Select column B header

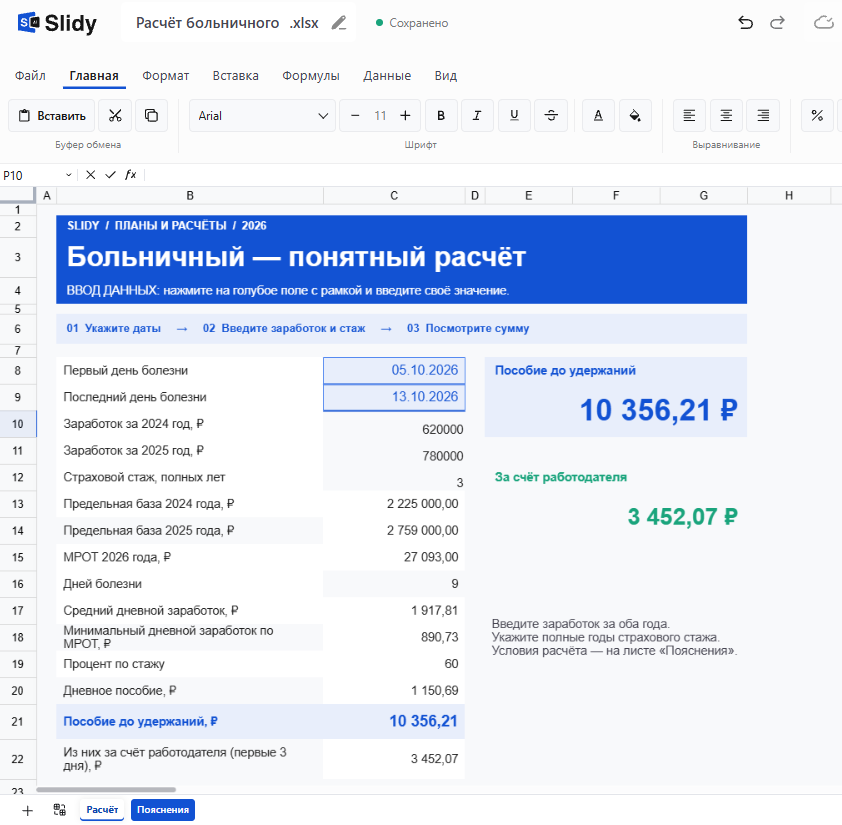pos(190,196)
